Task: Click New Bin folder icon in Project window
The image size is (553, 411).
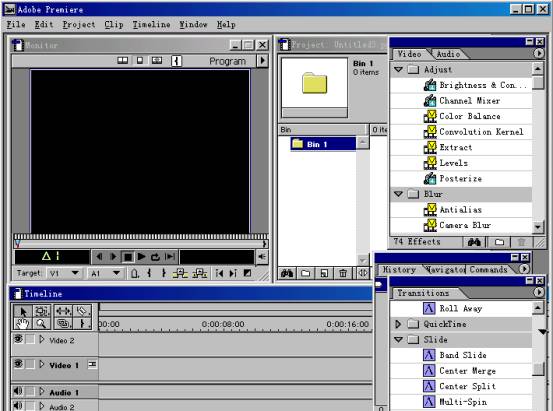Action: 305,273
